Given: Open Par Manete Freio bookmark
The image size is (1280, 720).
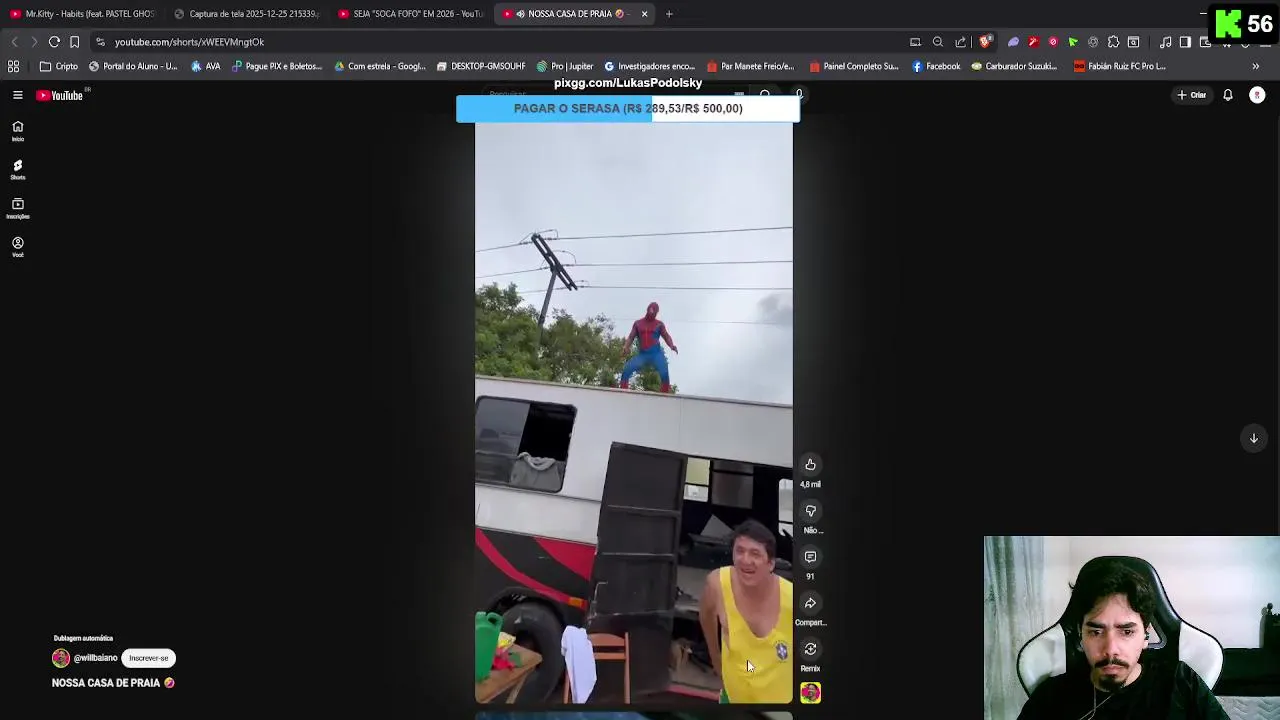Looking at the screenshot, I should tap(750, 66).
